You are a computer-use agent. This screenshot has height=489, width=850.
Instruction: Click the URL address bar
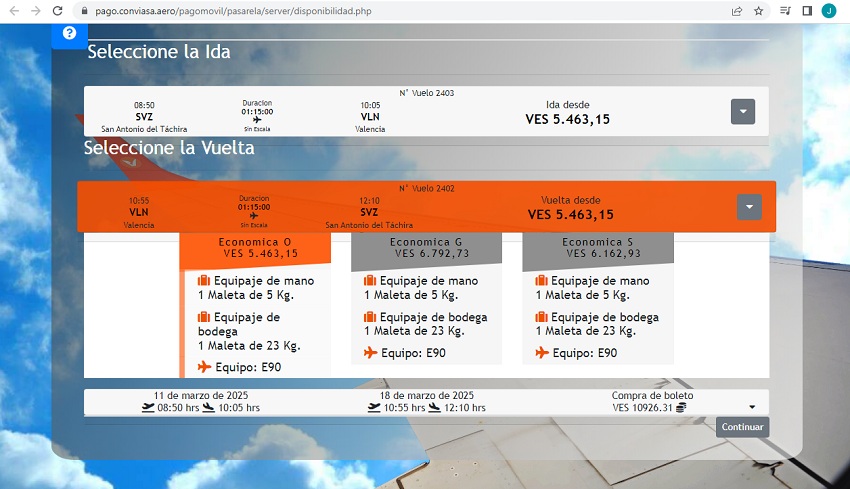point(400,11)
